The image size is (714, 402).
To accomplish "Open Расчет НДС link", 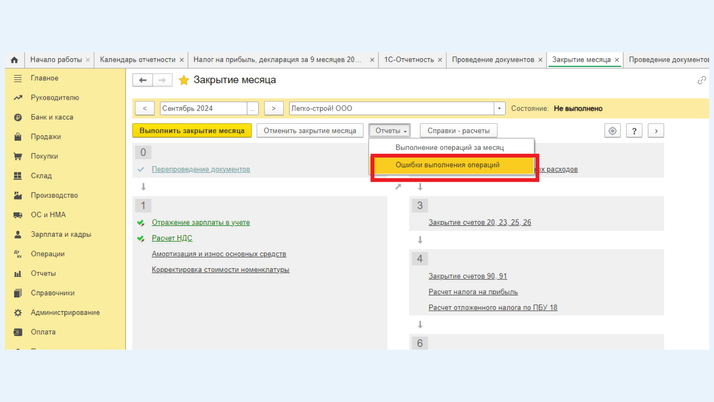I will [x=172, y=238].
